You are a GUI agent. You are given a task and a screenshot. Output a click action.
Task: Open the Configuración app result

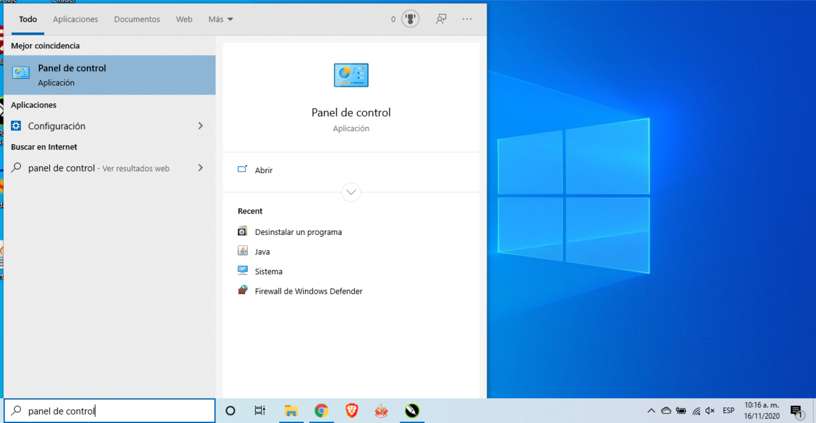tap(110, 126)
